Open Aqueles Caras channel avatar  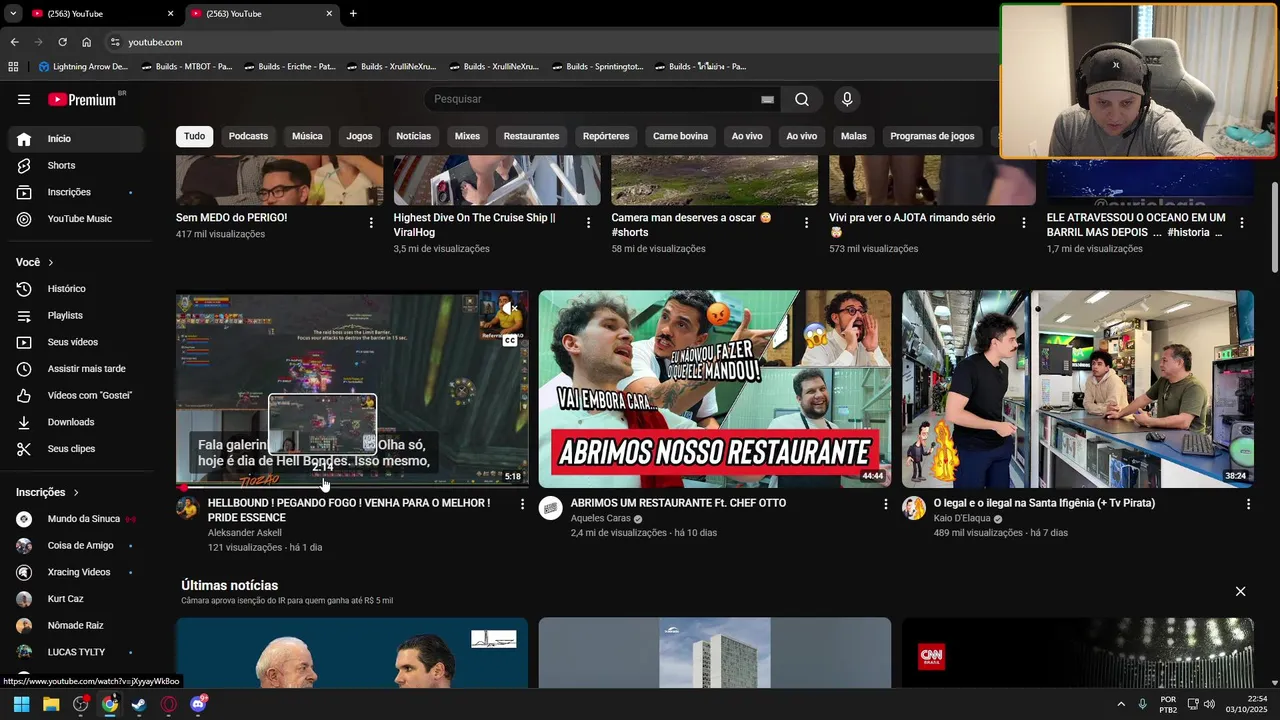(551, 508)
